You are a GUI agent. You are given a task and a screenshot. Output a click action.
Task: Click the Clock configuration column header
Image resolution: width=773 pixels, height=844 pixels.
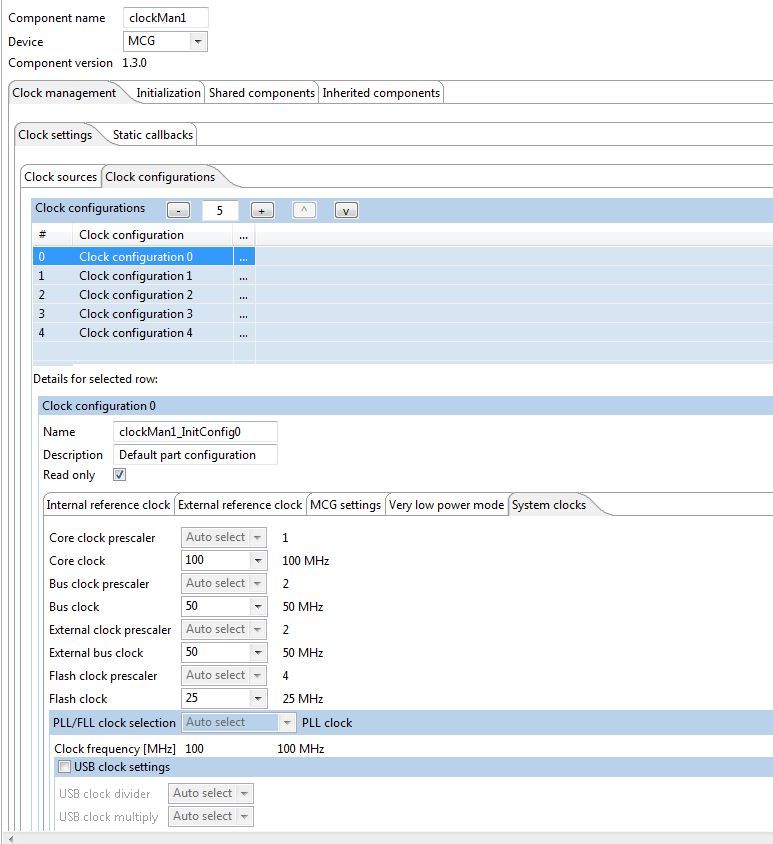tap(152, 235)
